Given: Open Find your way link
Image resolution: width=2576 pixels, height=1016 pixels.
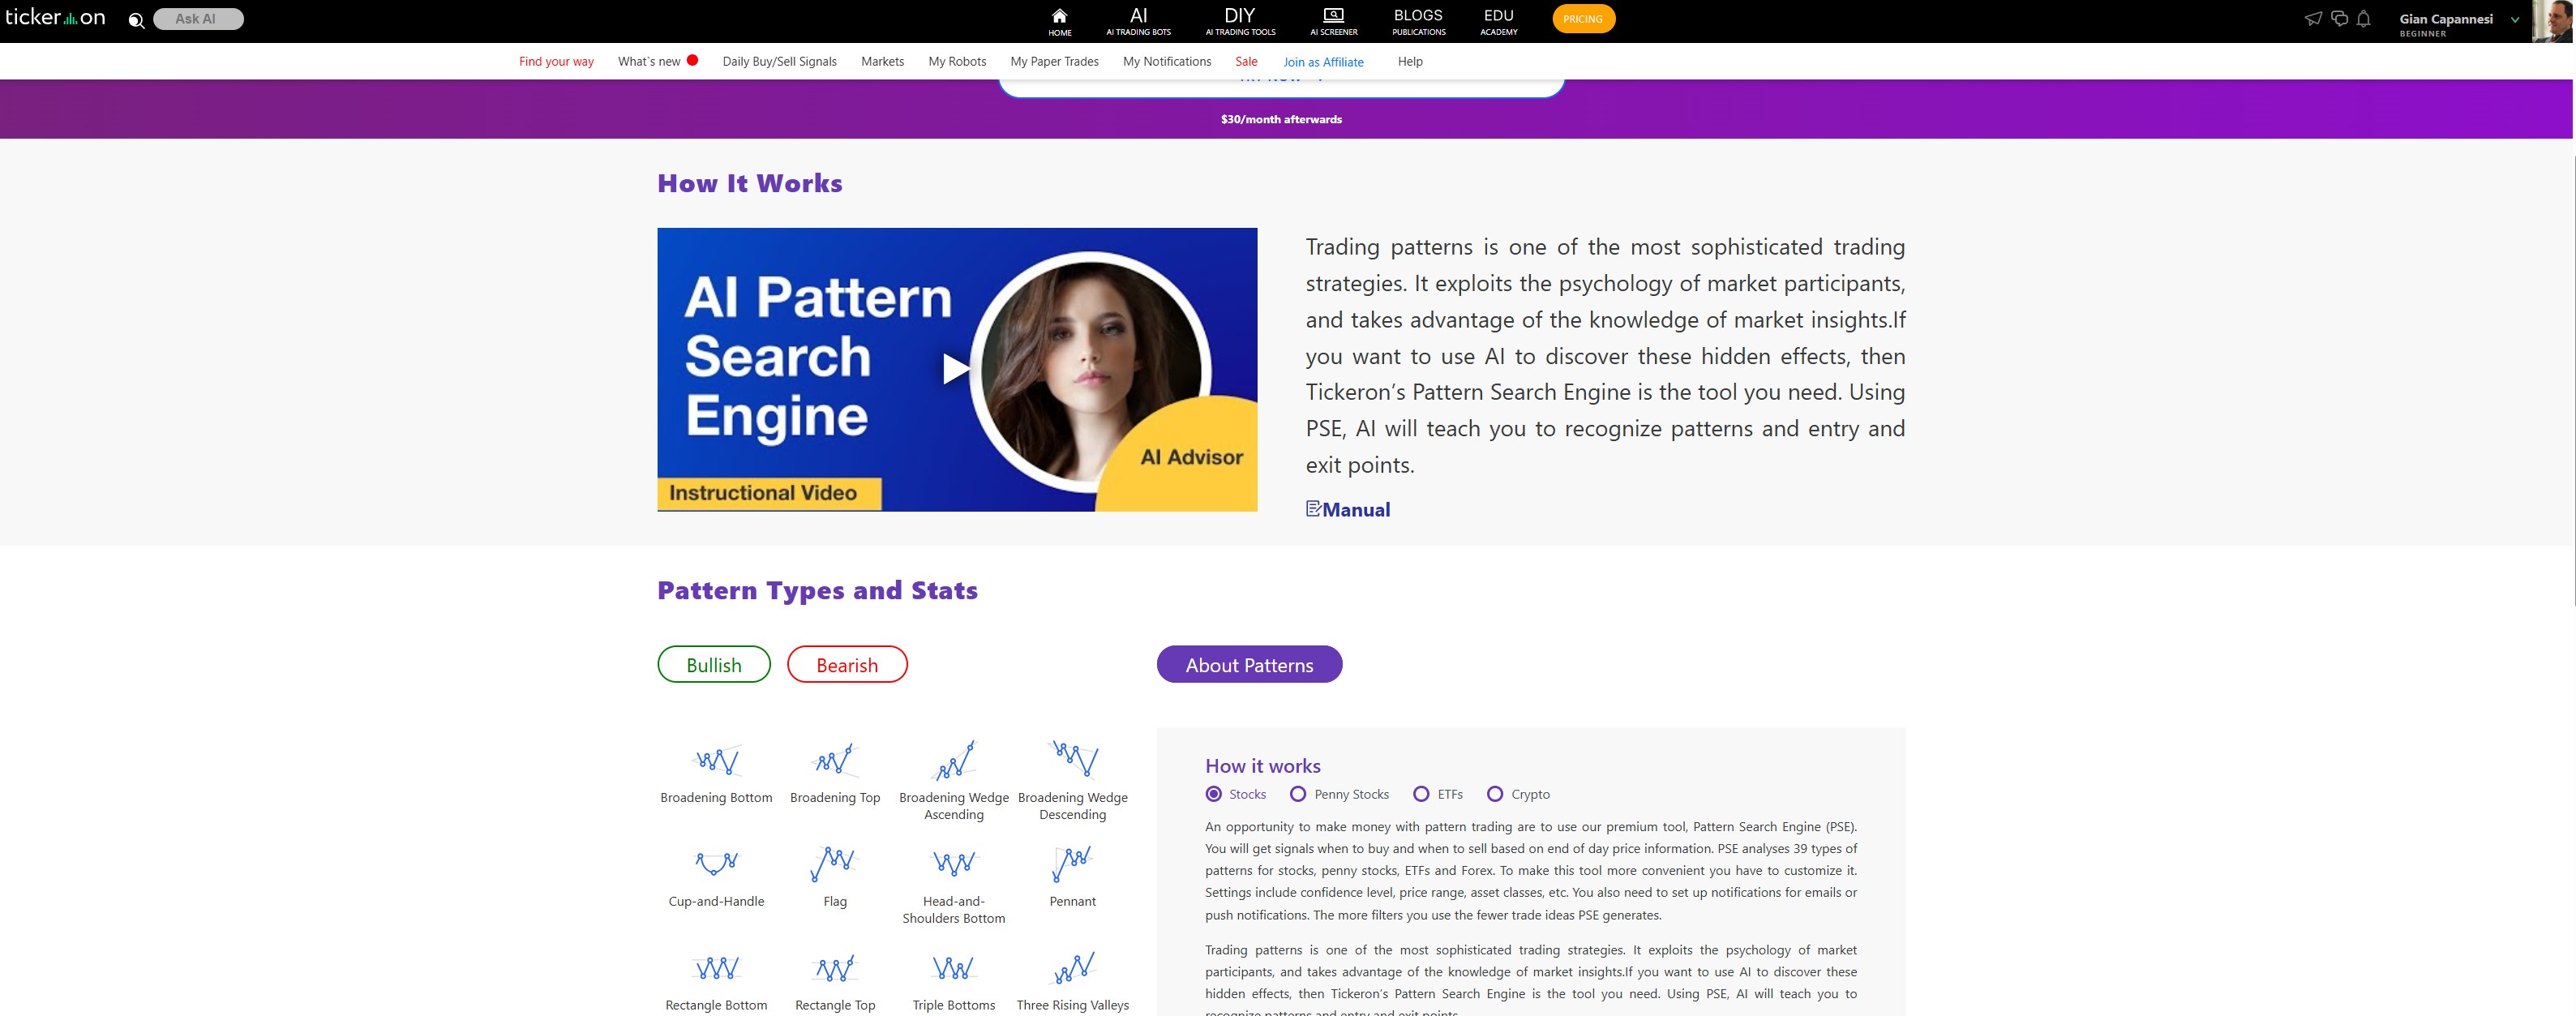Looking at the screenshot, I should tap(556, 62).
